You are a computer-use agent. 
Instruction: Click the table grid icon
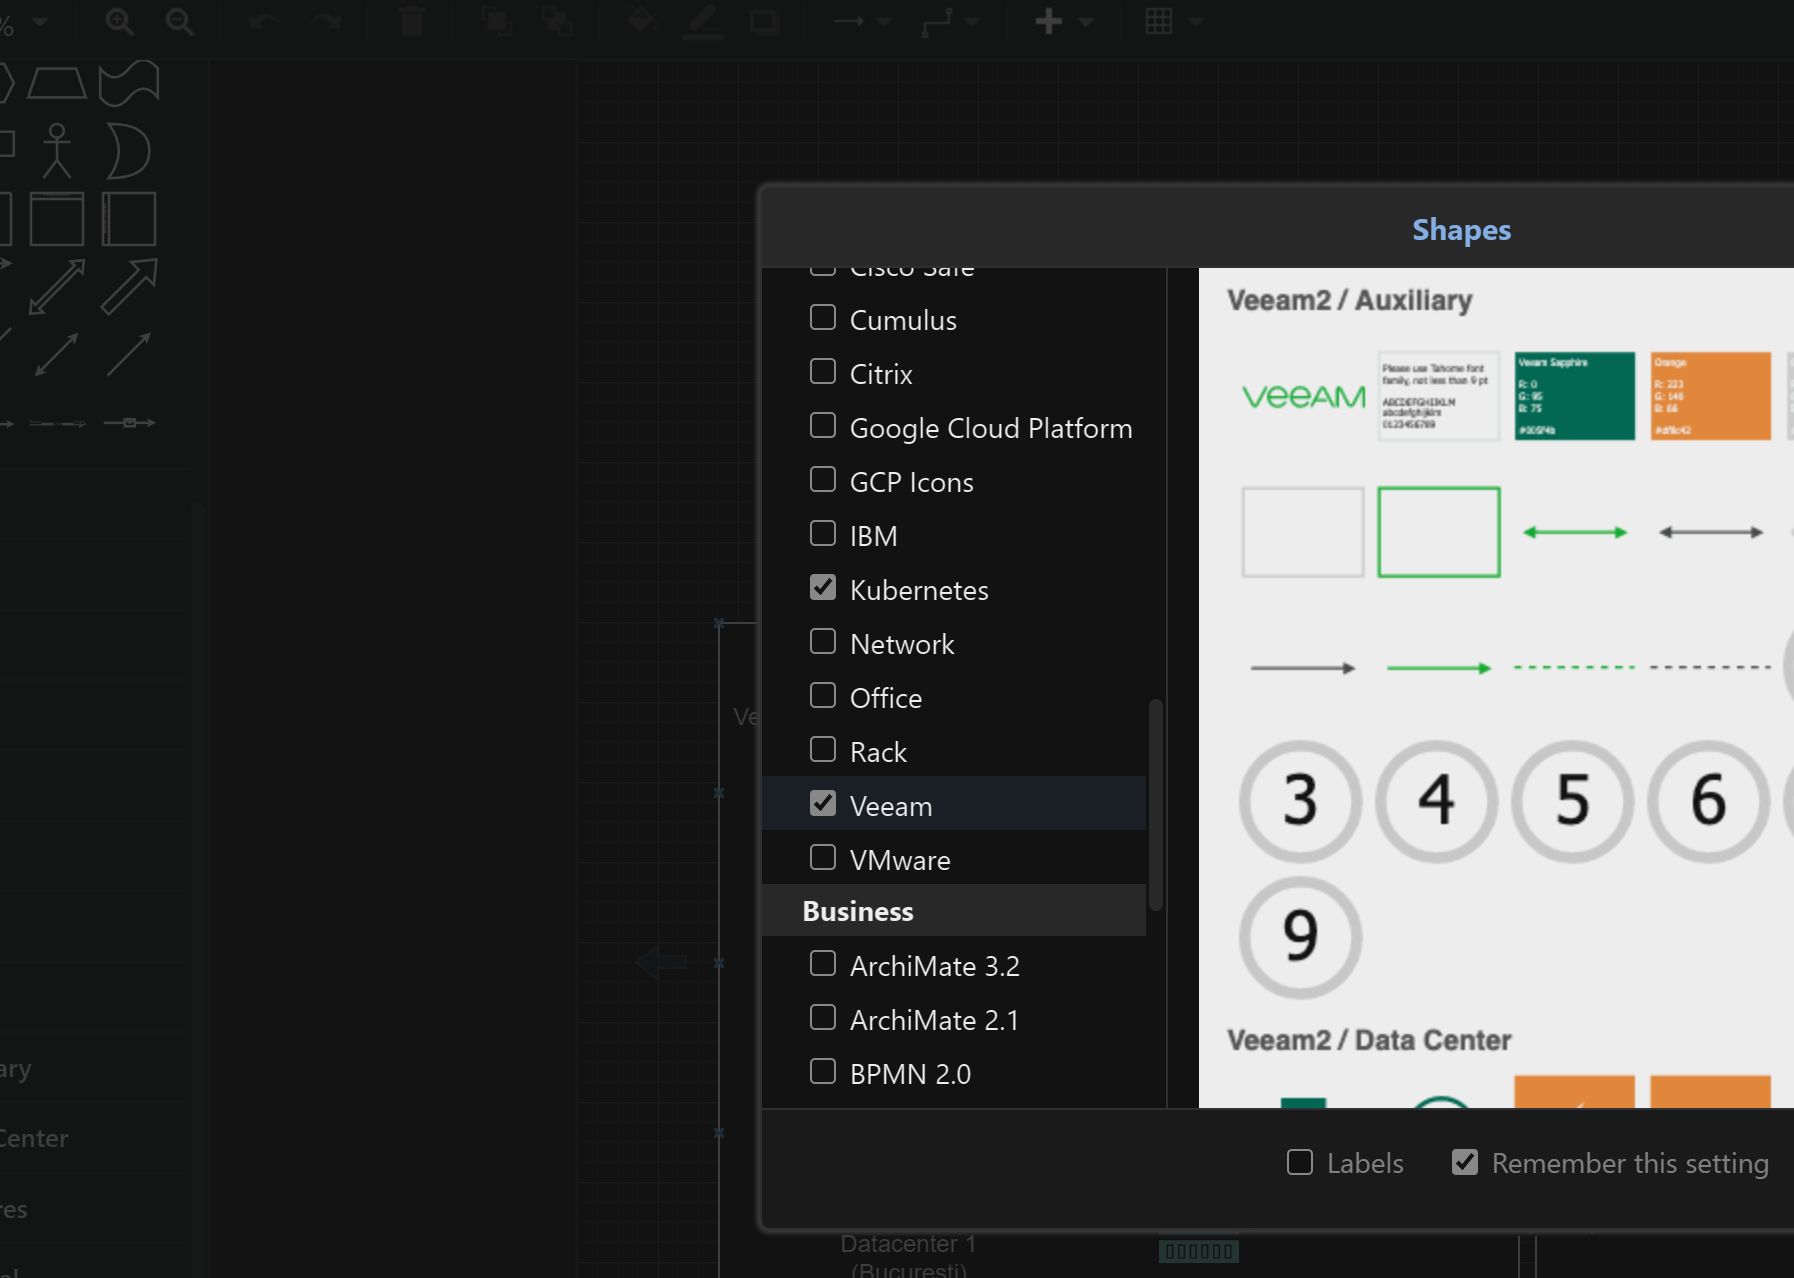pos(1159,22)
